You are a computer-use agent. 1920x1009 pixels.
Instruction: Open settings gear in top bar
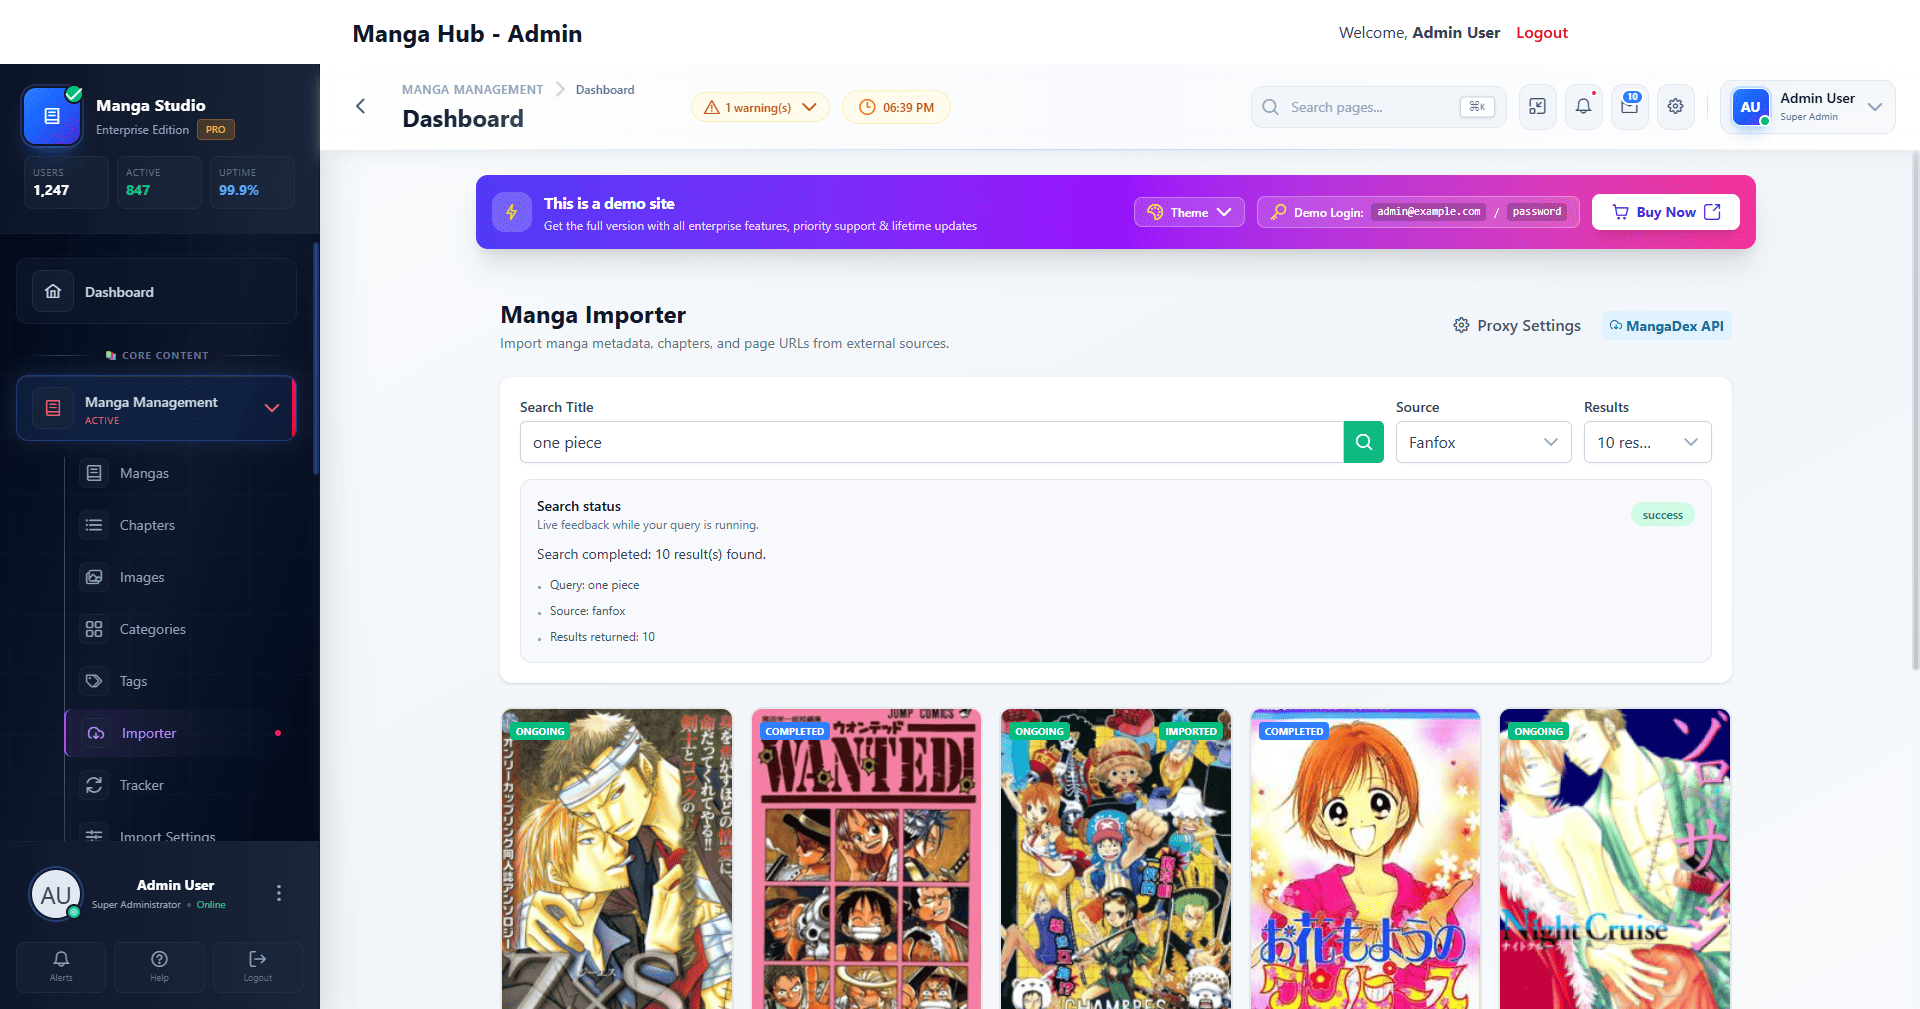pos(1676,107)
